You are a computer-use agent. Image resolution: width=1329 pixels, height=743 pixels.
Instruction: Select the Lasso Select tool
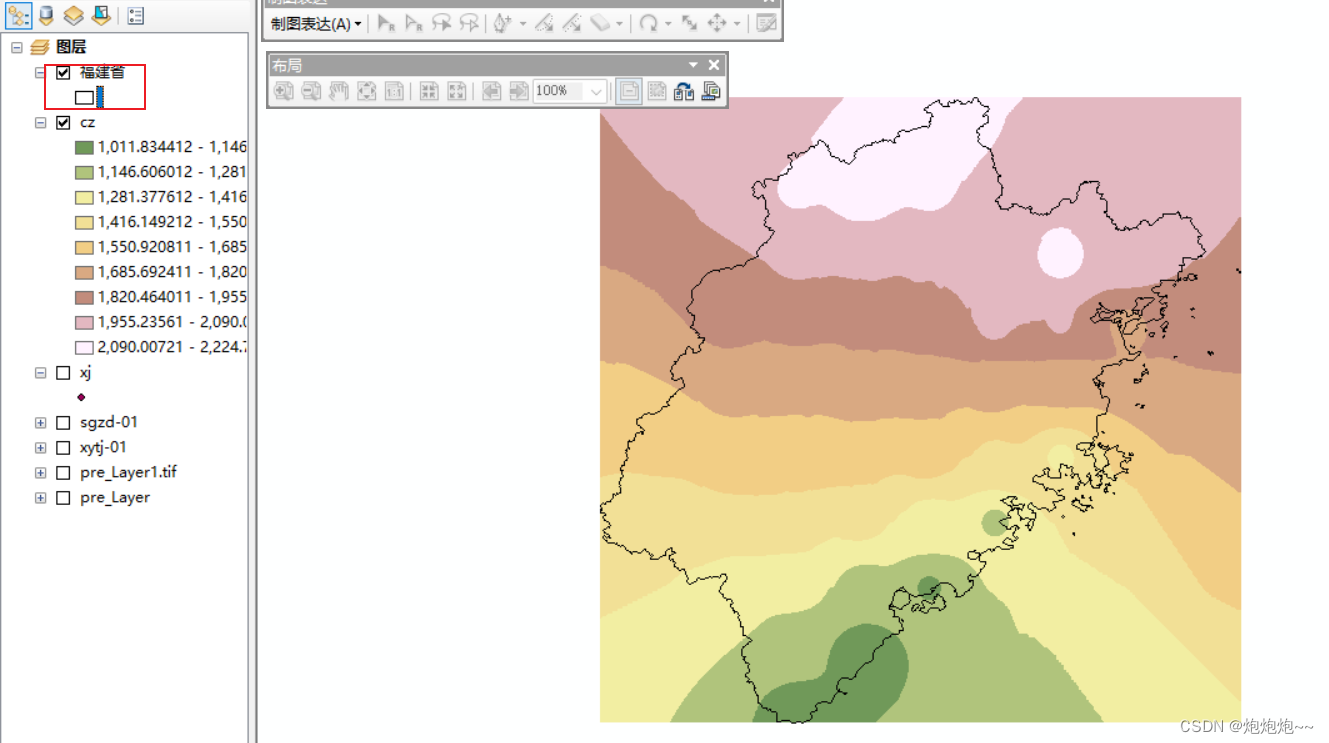(x=441, y=23)
